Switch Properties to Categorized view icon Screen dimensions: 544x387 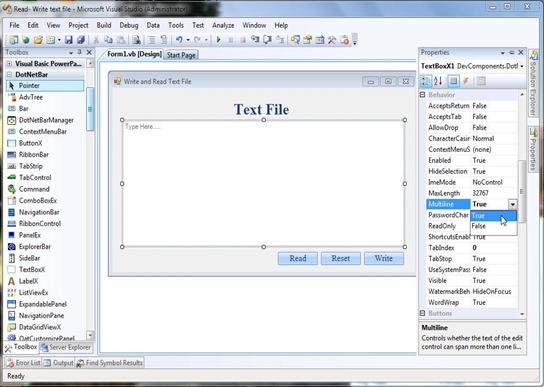(x=425, y=81)
